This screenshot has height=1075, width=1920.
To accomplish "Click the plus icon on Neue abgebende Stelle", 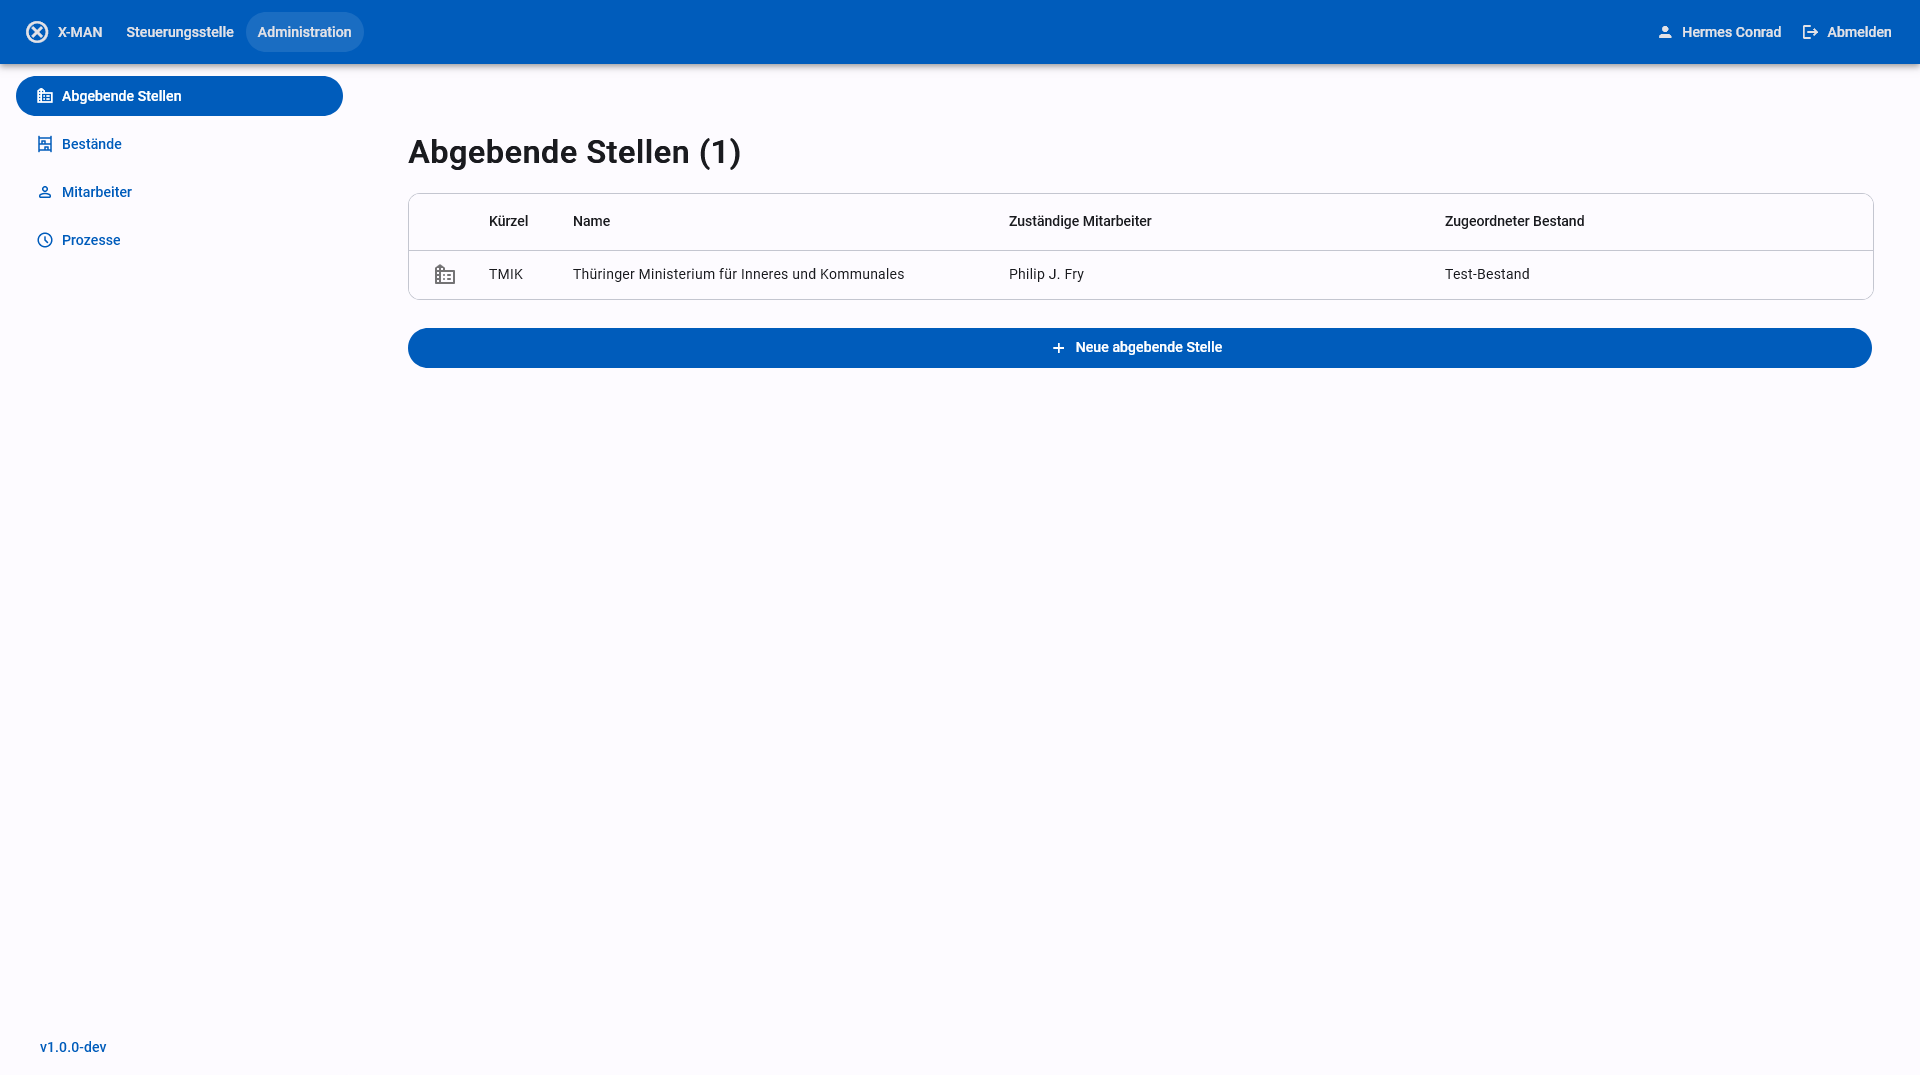I will coord(1058,348).
